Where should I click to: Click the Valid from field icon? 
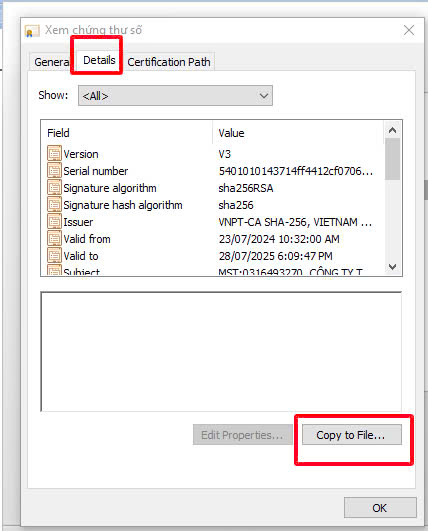point(54,238)
